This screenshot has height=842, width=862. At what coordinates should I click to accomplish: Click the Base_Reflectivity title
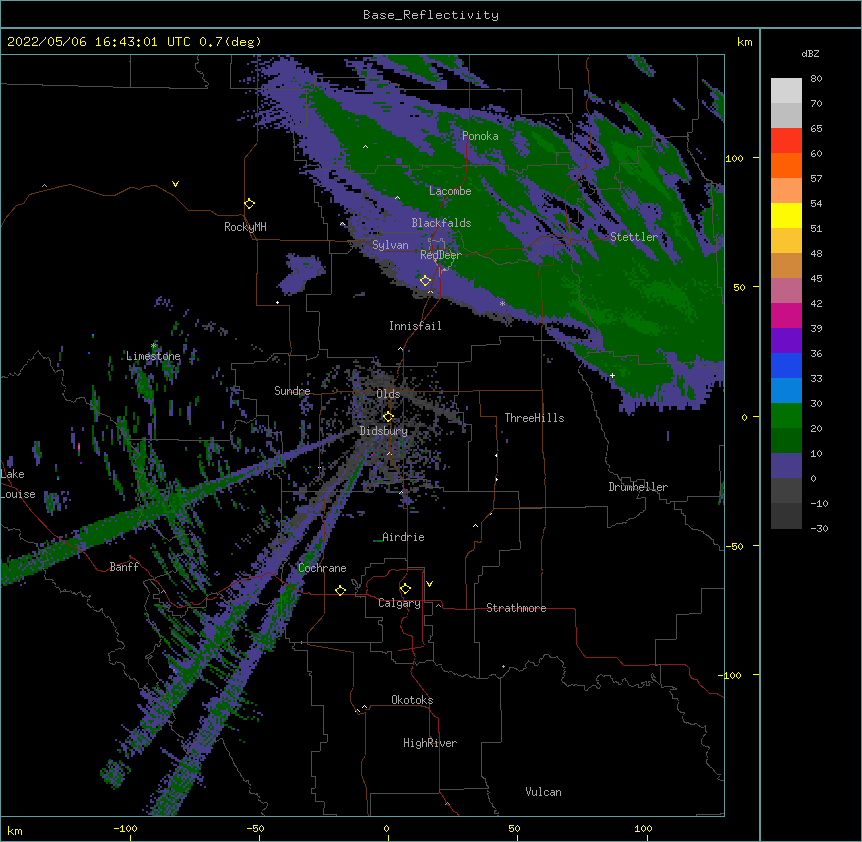click(x=431, y=15)
